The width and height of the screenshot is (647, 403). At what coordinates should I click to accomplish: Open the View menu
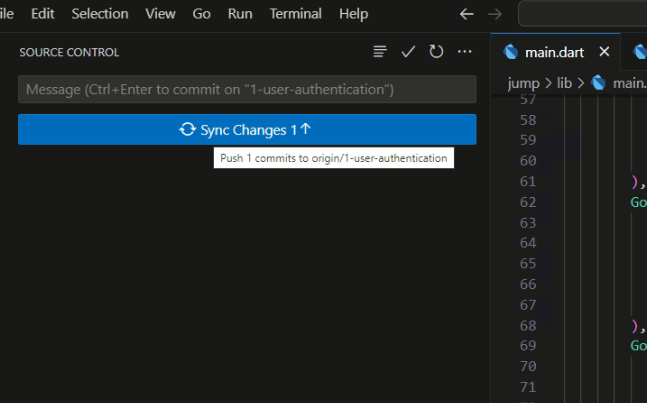(x=160, y=14)
